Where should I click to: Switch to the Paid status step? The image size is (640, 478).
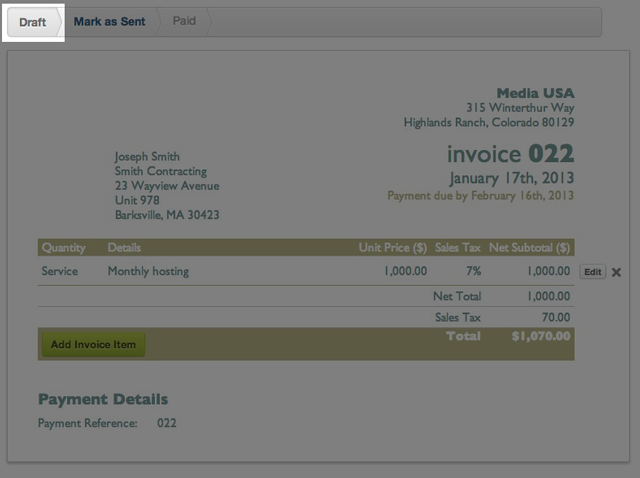[x=184, y=21]
